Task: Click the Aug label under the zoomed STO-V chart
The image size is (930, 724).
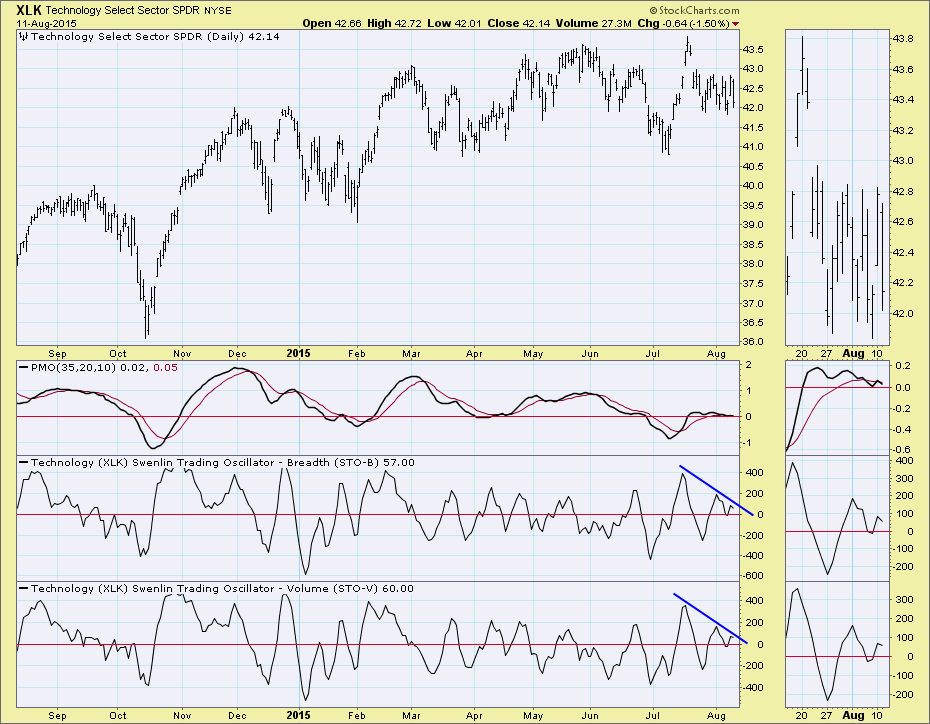Action: [x=853, y=716]
